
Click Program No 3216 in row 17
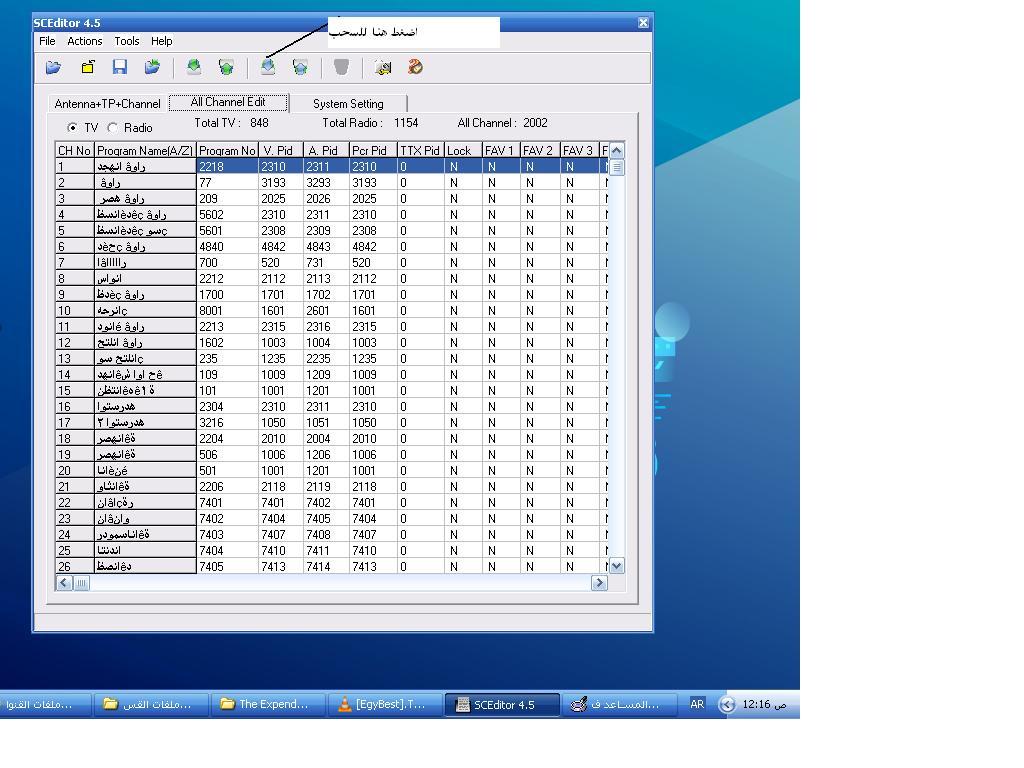[x=227, y=423]
